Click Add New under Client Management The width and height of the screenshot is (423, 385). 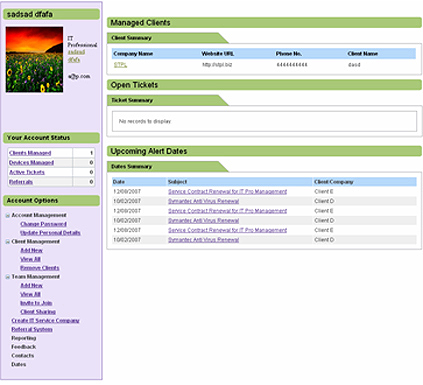(x=31, y=250)
